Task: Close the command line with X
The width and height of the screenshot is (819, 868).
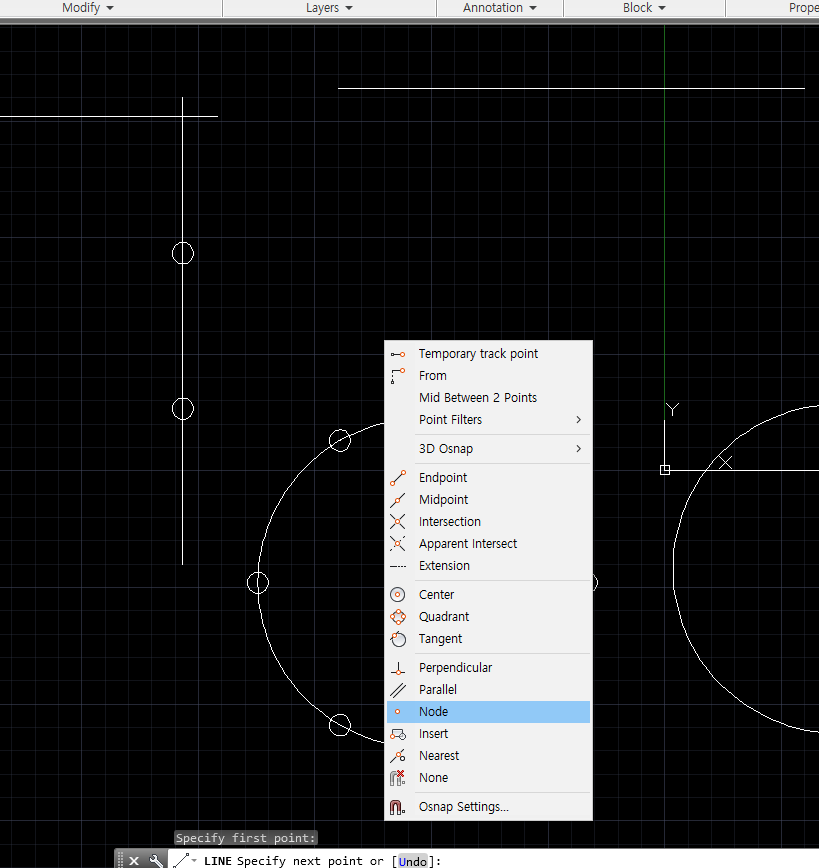Action: click(x=134, y=861)
